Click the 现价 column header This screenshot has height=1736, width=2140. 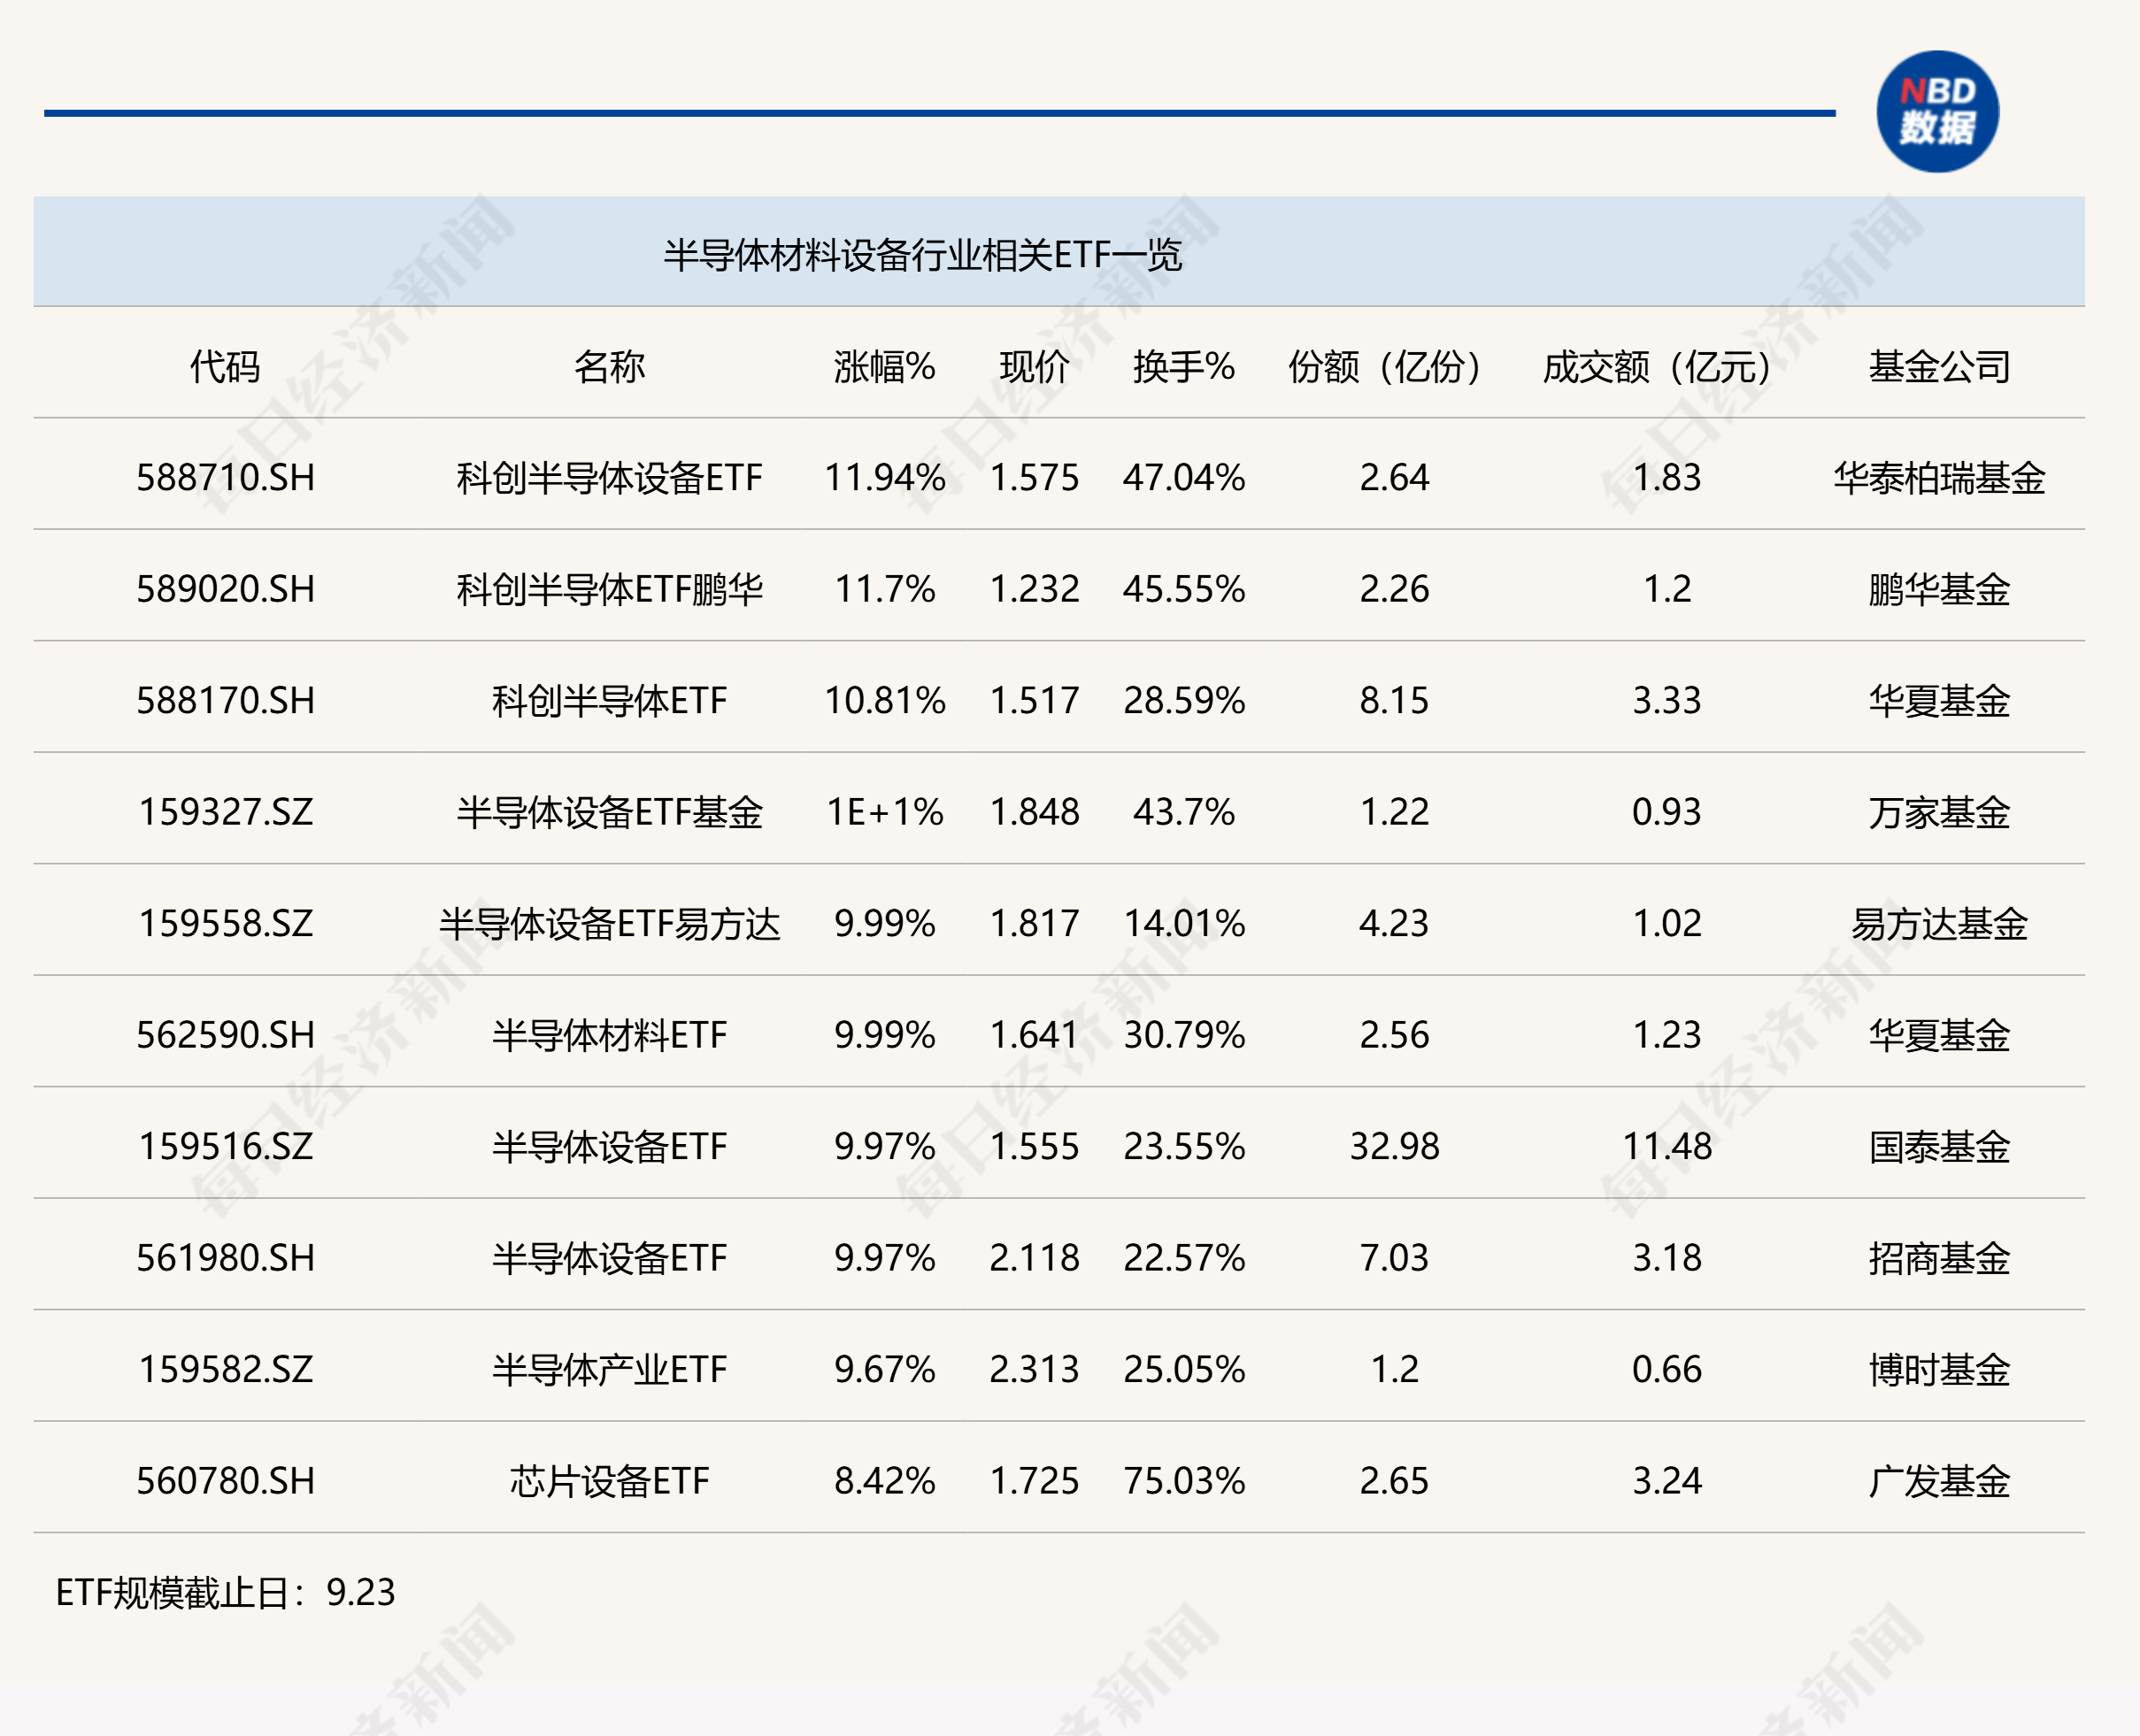(x=1034, y=367)
